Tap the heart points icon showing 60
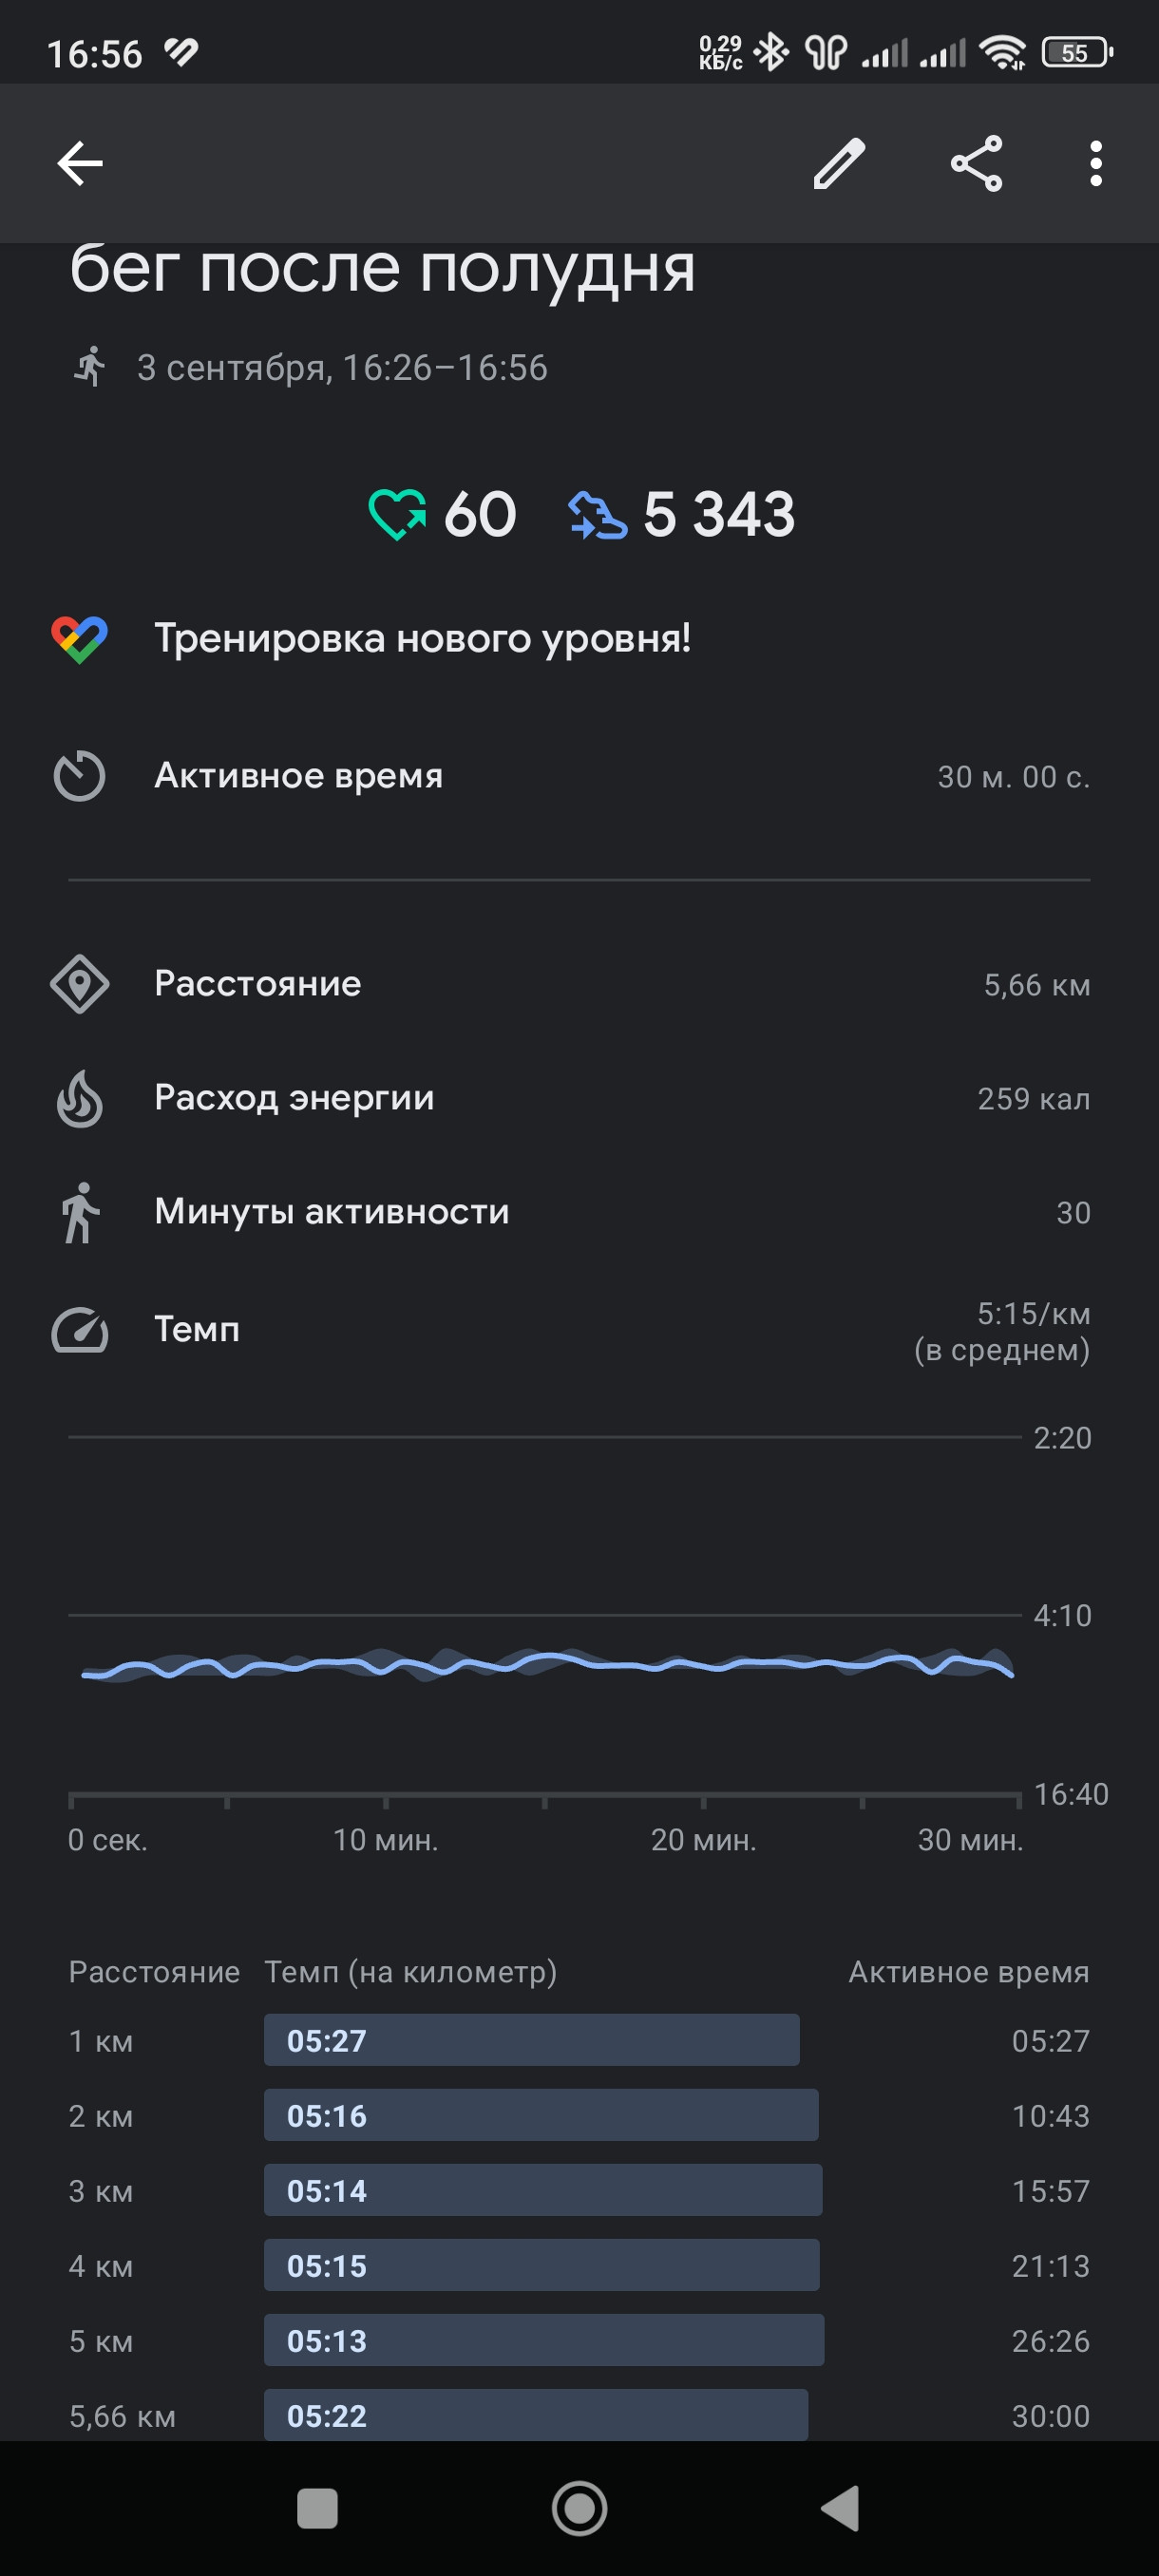 click(397, 514)
